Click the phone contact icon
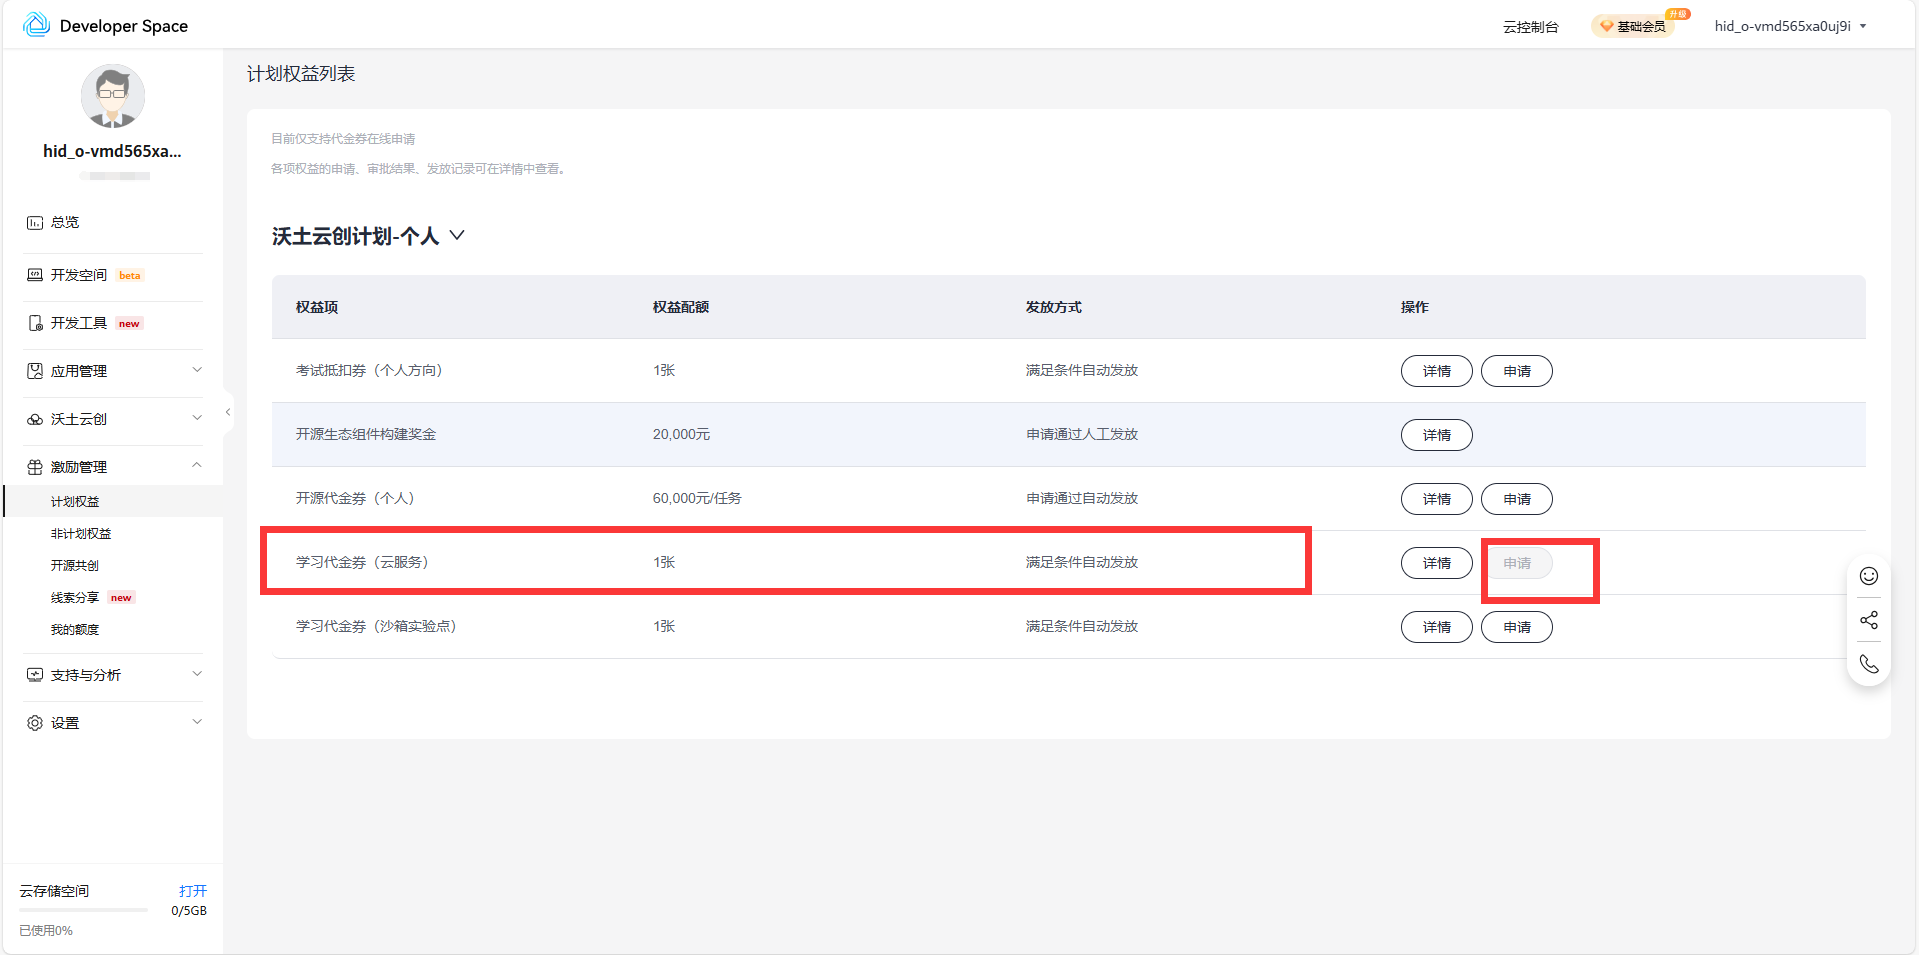This screenshot has height=955, width=1919. click(1868, 664)
